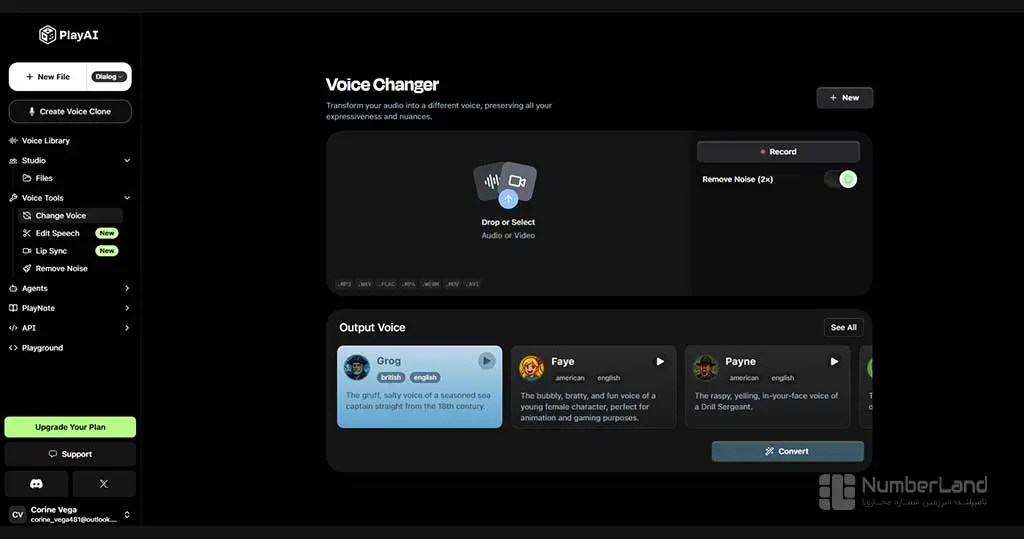Click the Studio menu label
The width and height of the screenshot is (1024, 539).
point(34,160)
